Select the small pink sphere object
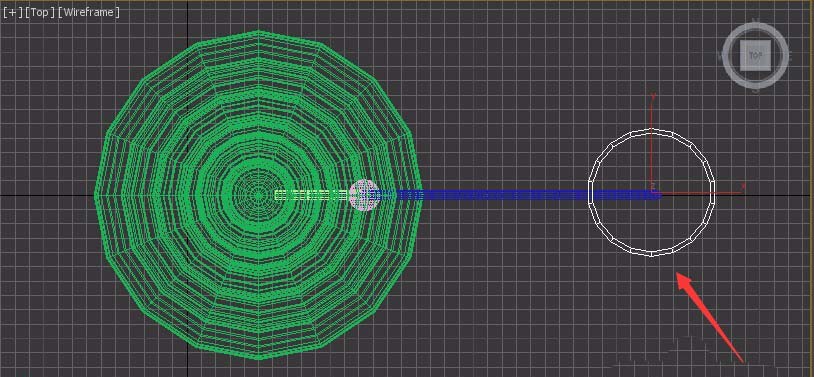 pos(363,195)
